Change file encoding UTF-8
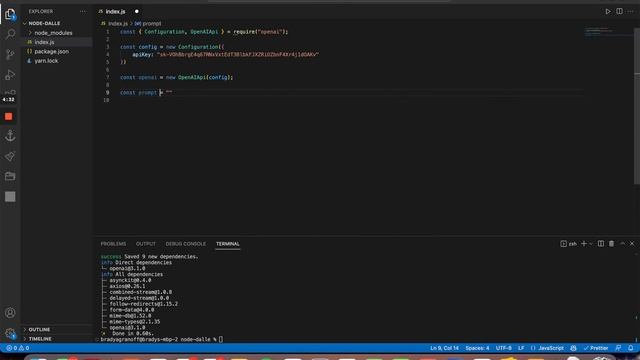The width and height of the screenshot is (640, 360). click(504, 348)
